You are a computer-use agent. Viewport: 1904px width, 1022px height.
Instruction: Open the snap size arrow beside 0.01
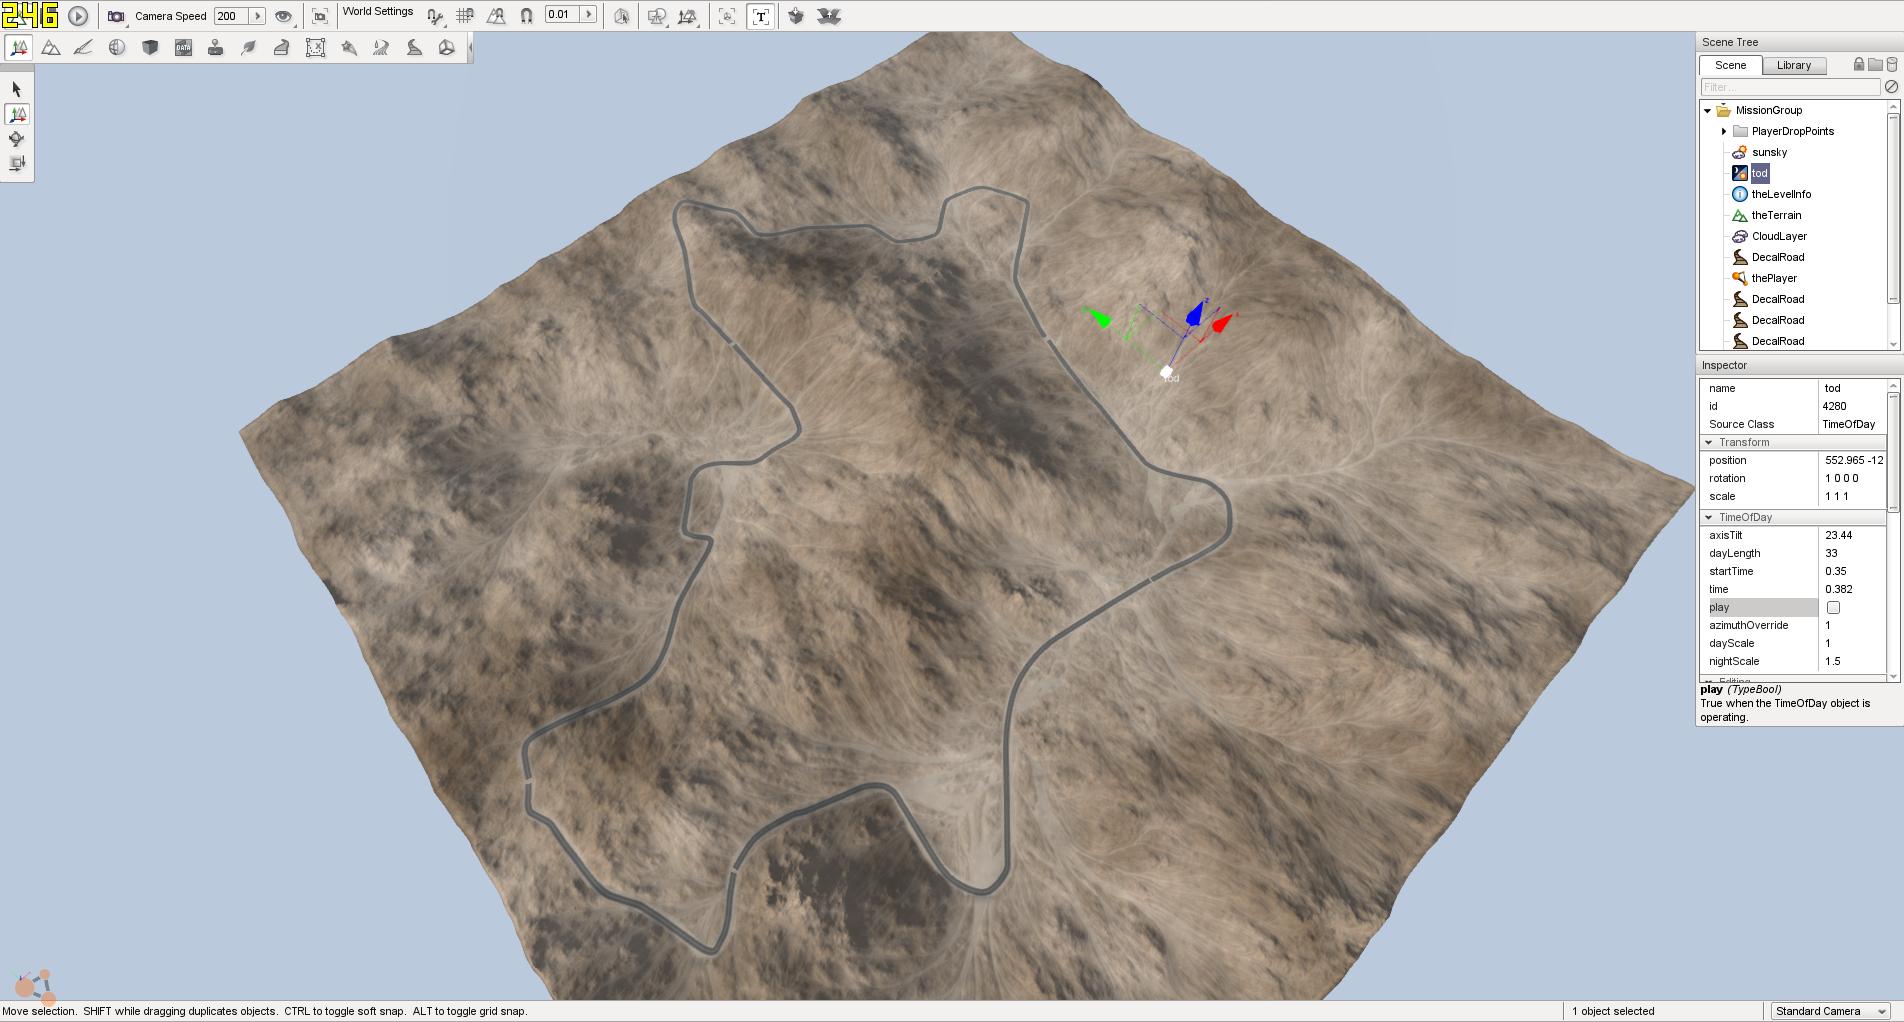[x=589, y=15]
